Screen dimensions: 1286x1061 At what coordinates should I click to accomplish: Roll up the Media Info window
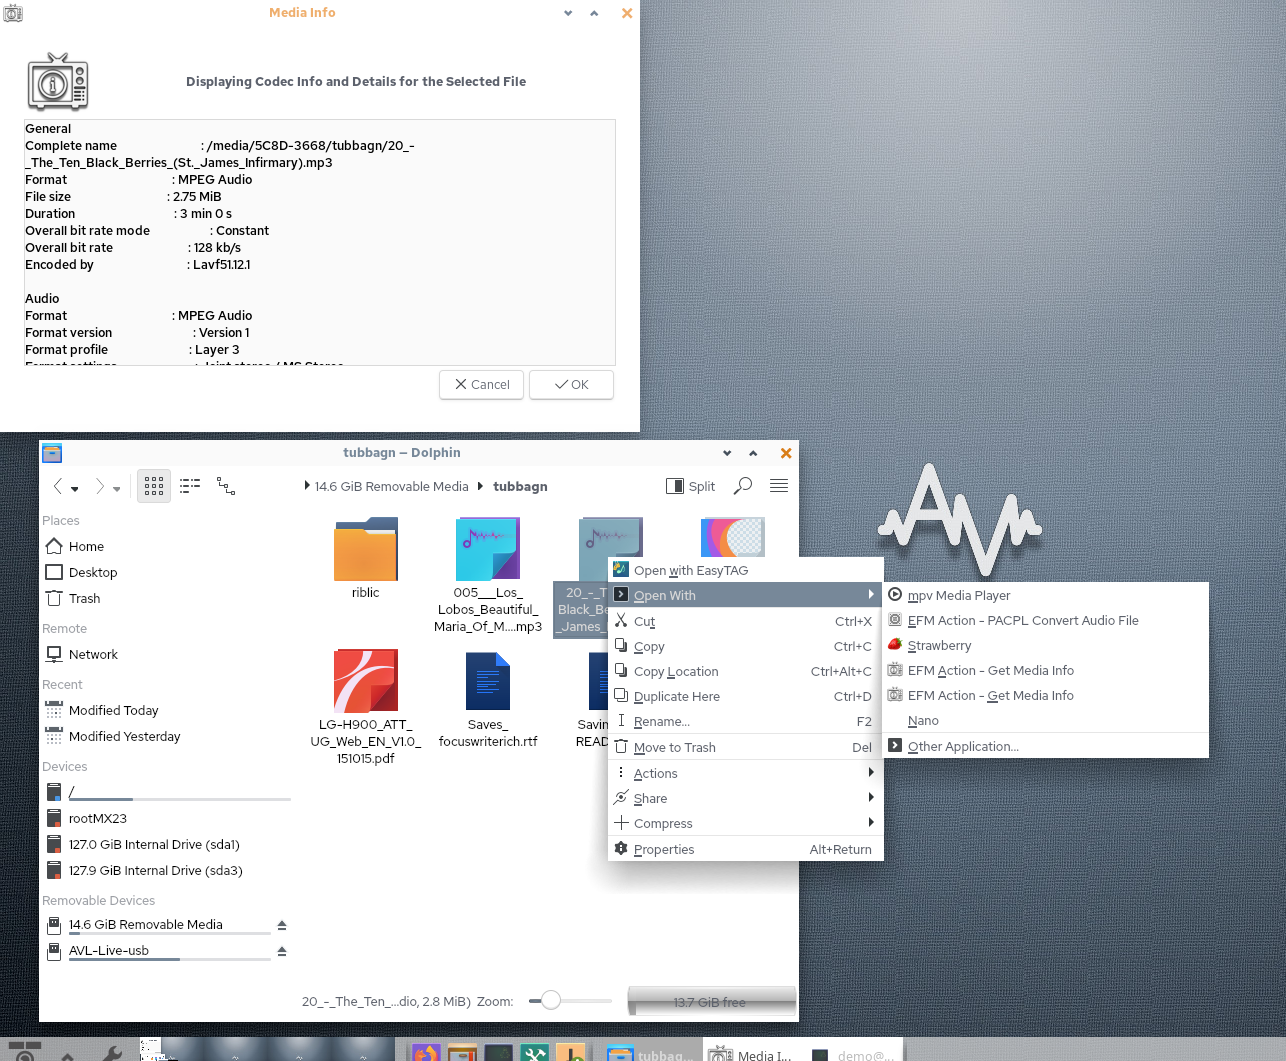pyautogui.click(x=594, y=13)
